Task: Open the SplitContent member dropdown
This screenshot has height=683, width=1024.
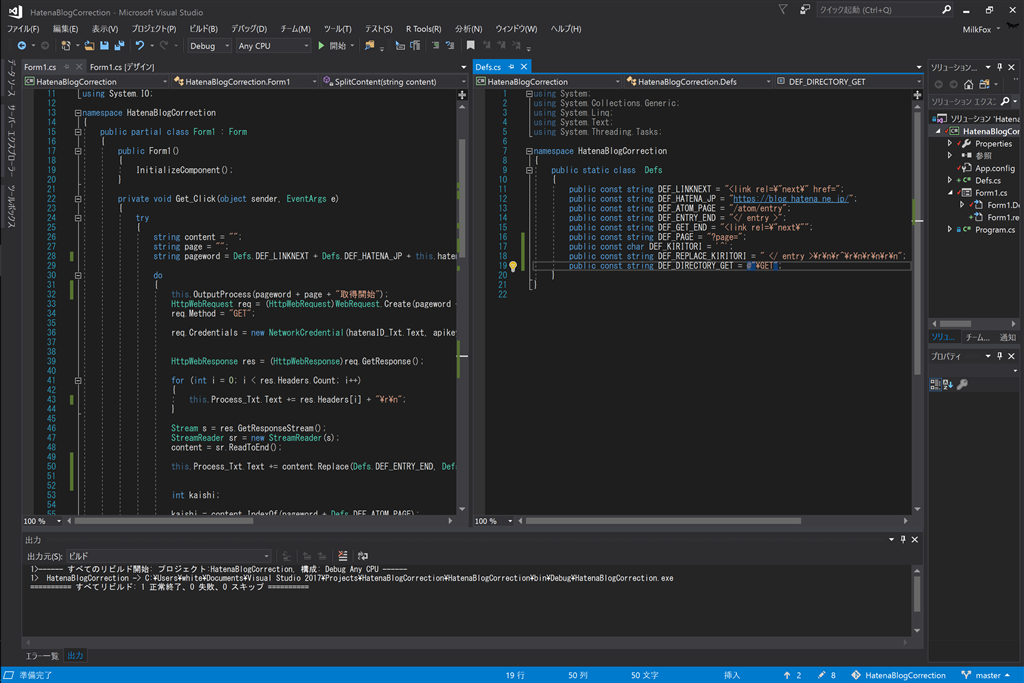Action: click(393, 82)
